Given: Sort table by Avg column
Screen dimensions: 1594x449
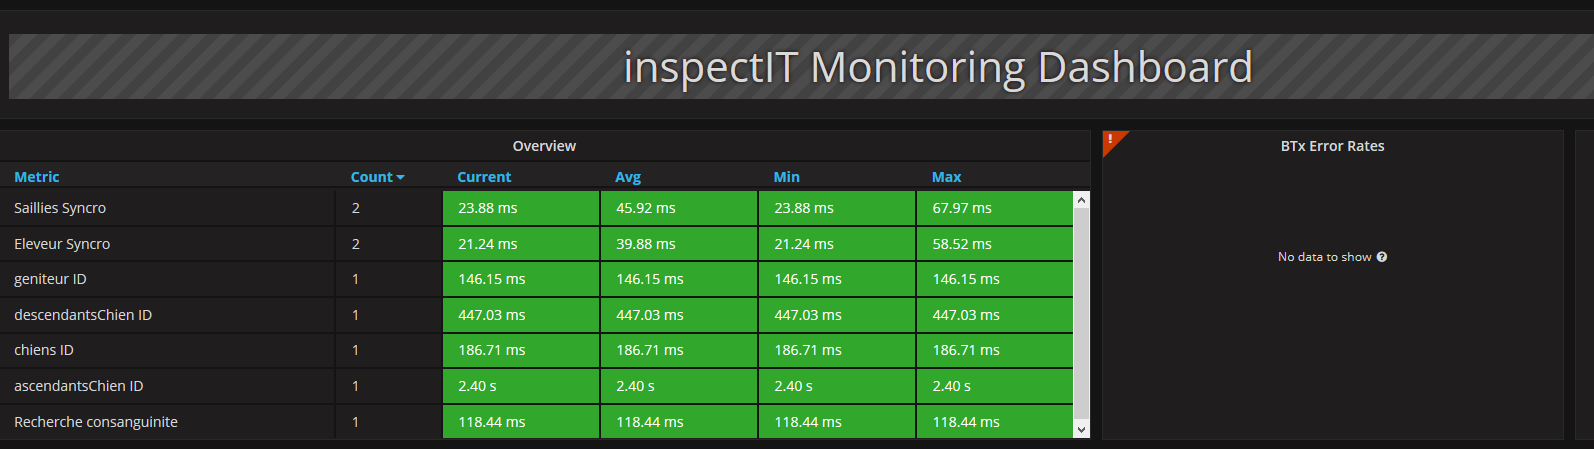Looking at the screenshot, I should tap(628, 177).
